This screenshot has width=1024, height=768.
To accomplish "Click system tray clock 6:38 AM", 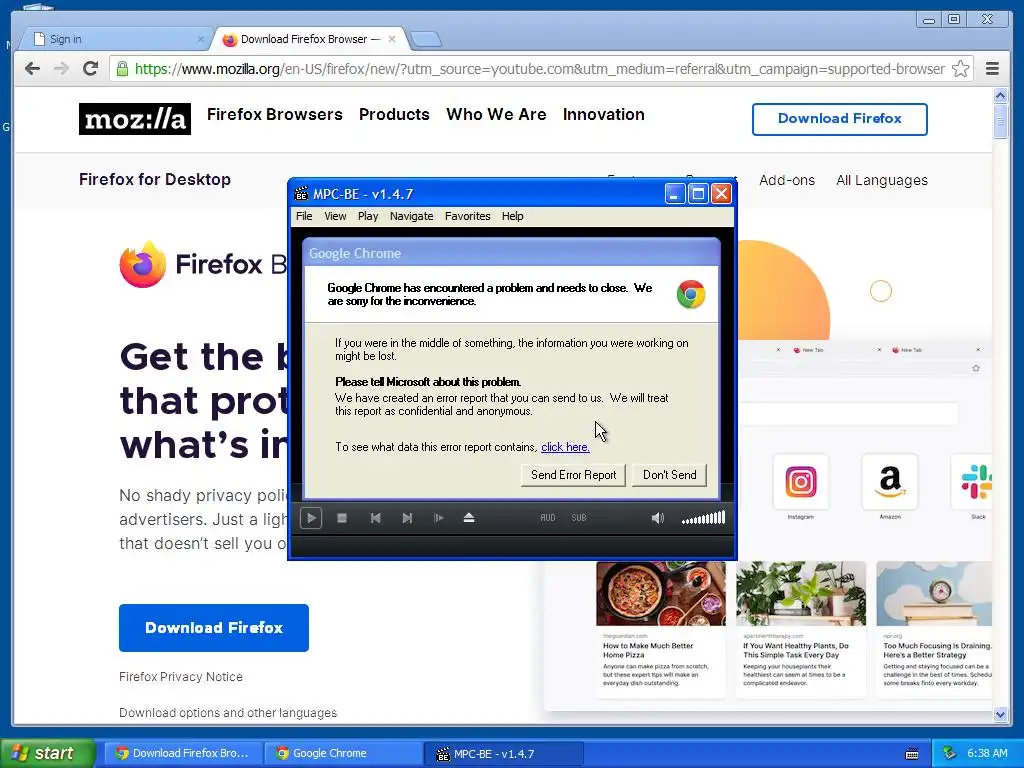I will (x=987, y=753).
